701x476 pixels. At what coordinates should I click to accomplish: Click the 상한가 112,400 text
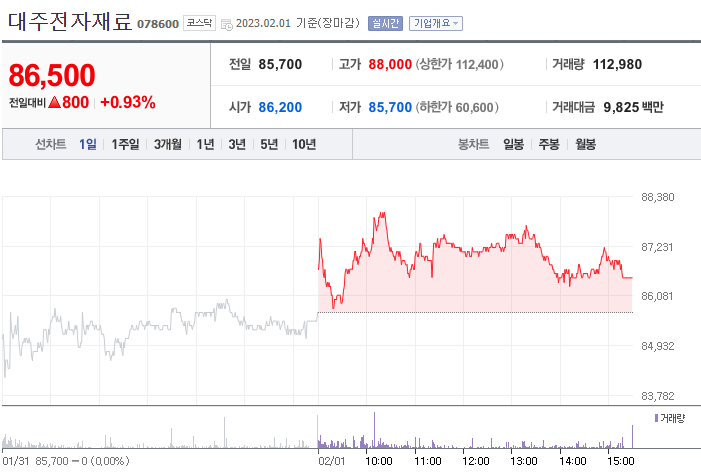(460, 64)
